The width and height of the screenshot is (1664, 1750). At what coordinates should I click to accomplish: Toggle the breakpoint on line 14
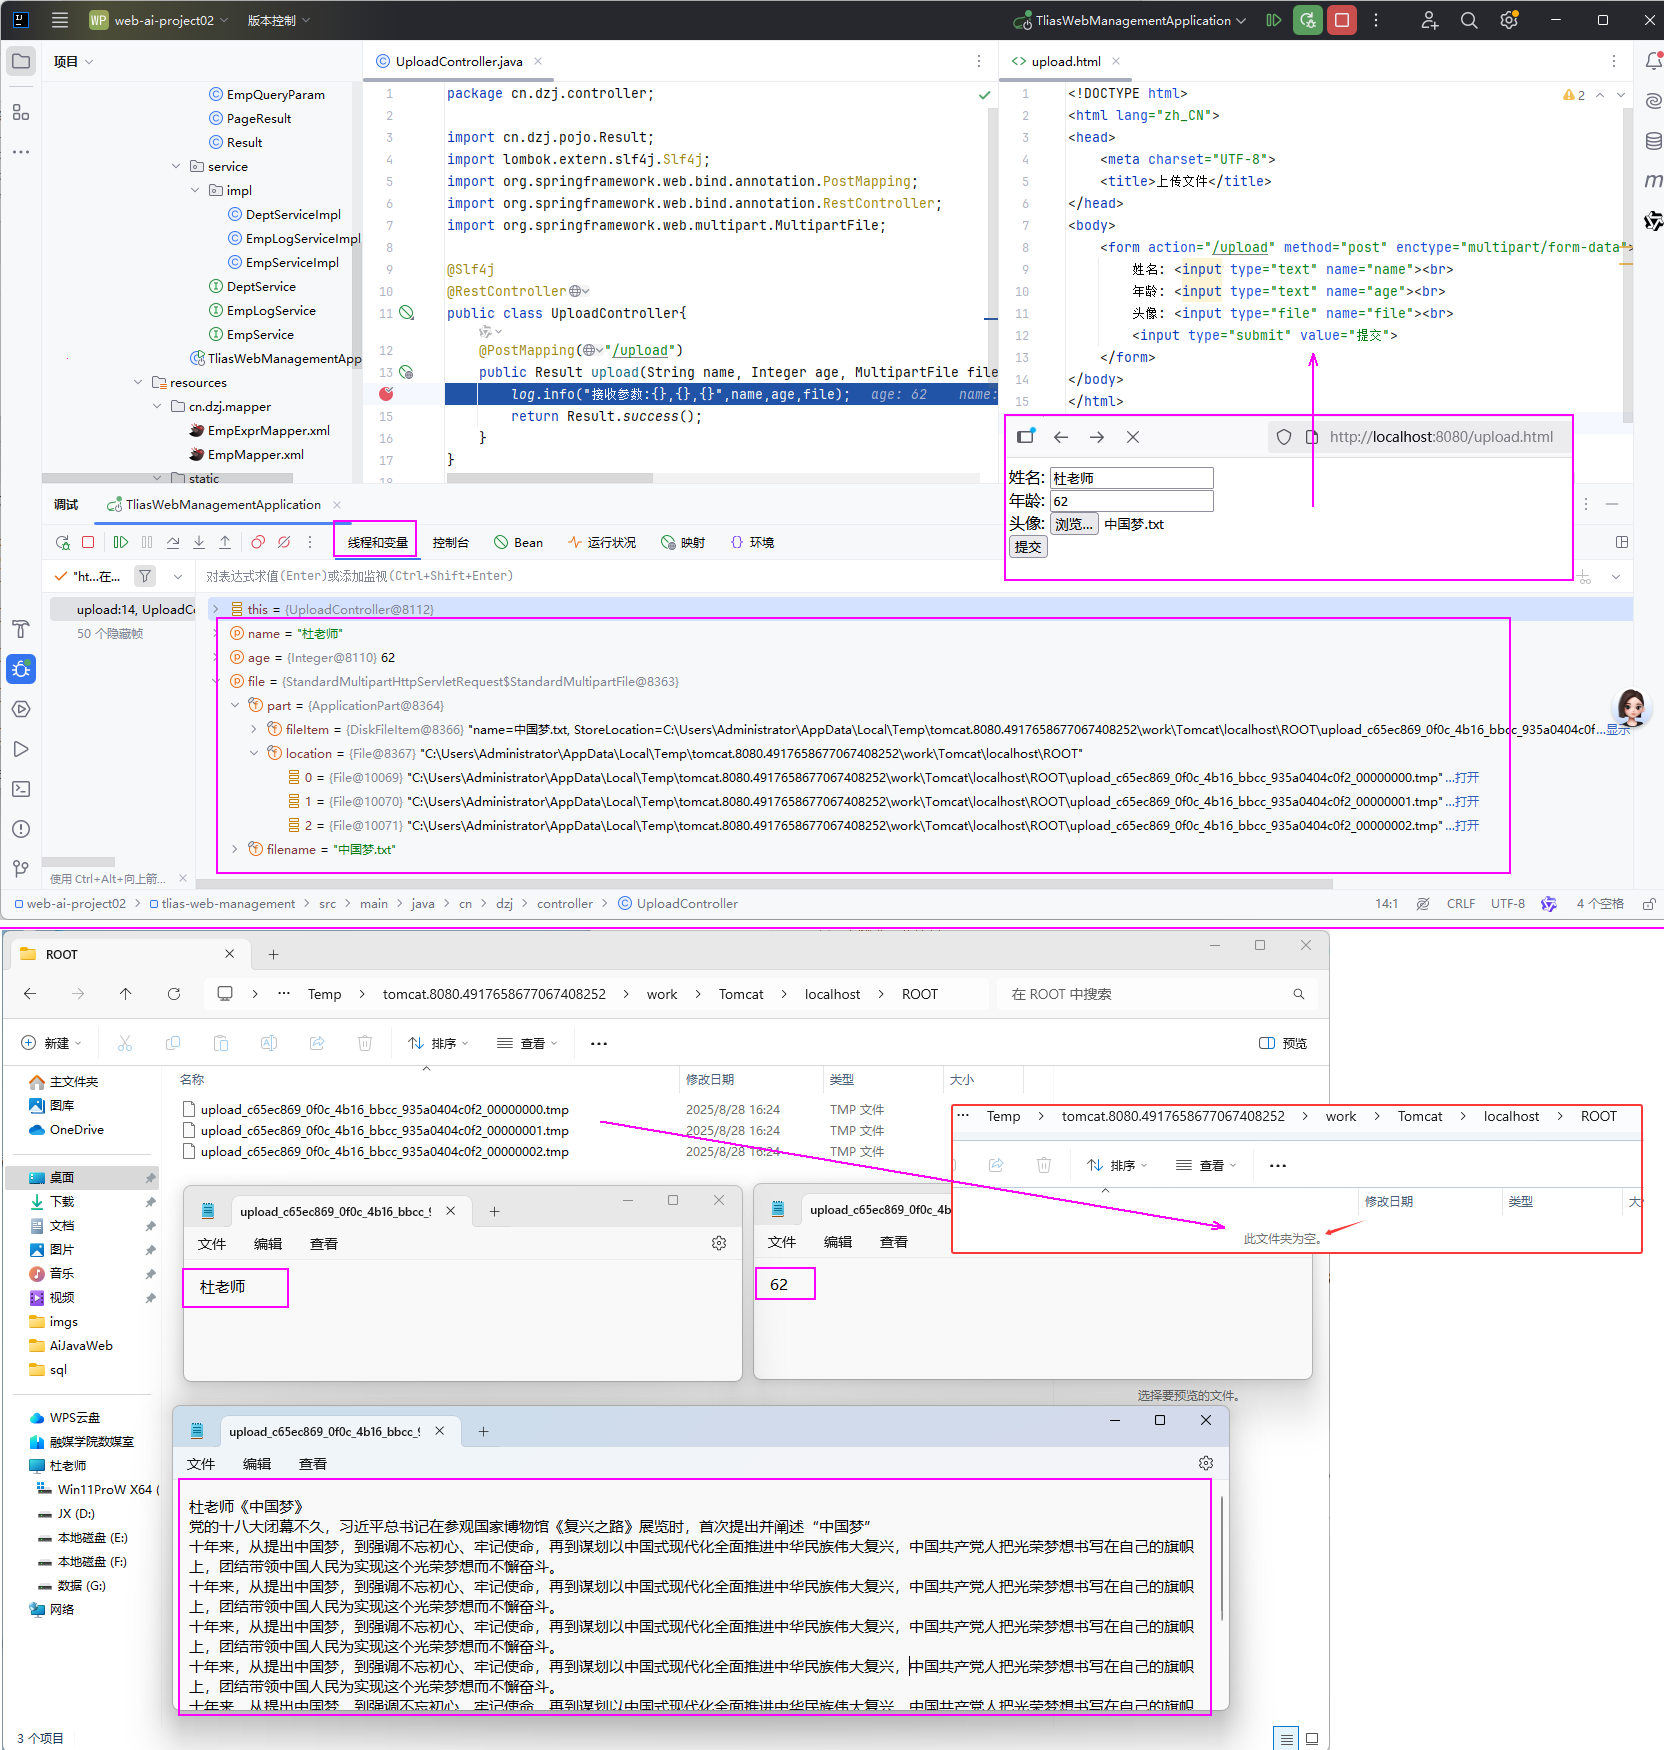point(387,394)
